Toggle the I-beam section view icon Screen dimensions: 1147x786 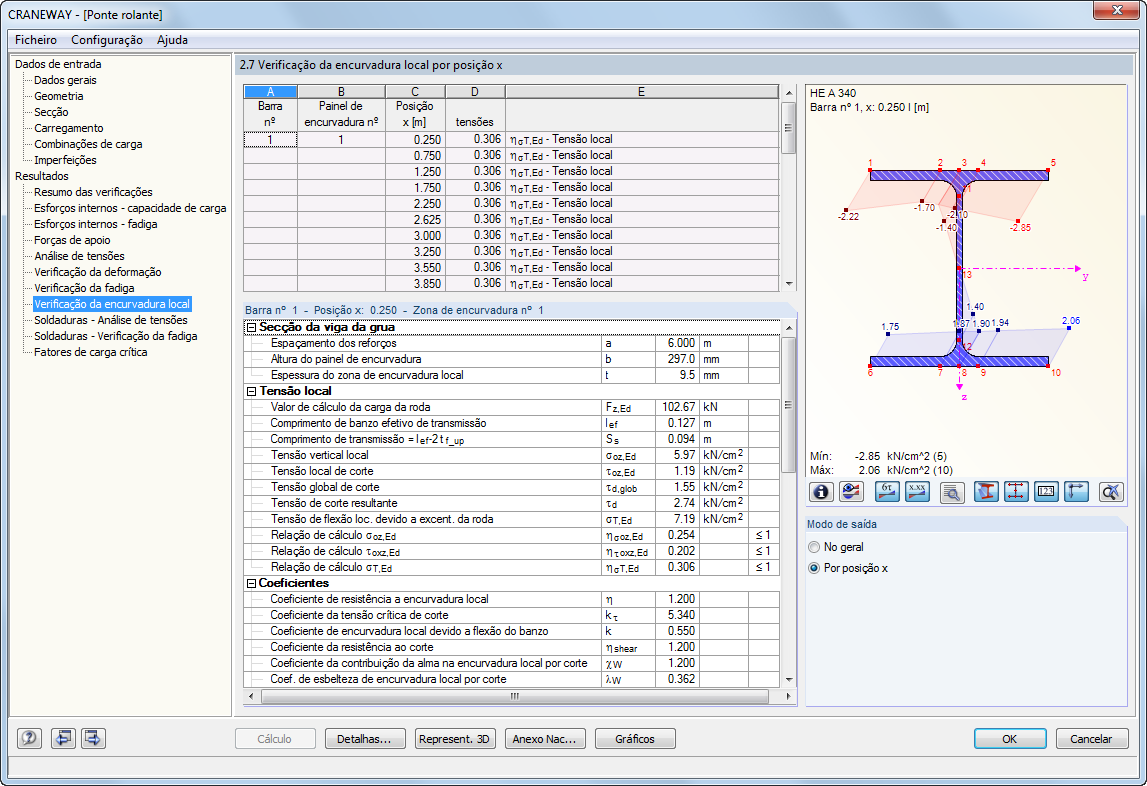coord(986,491)
